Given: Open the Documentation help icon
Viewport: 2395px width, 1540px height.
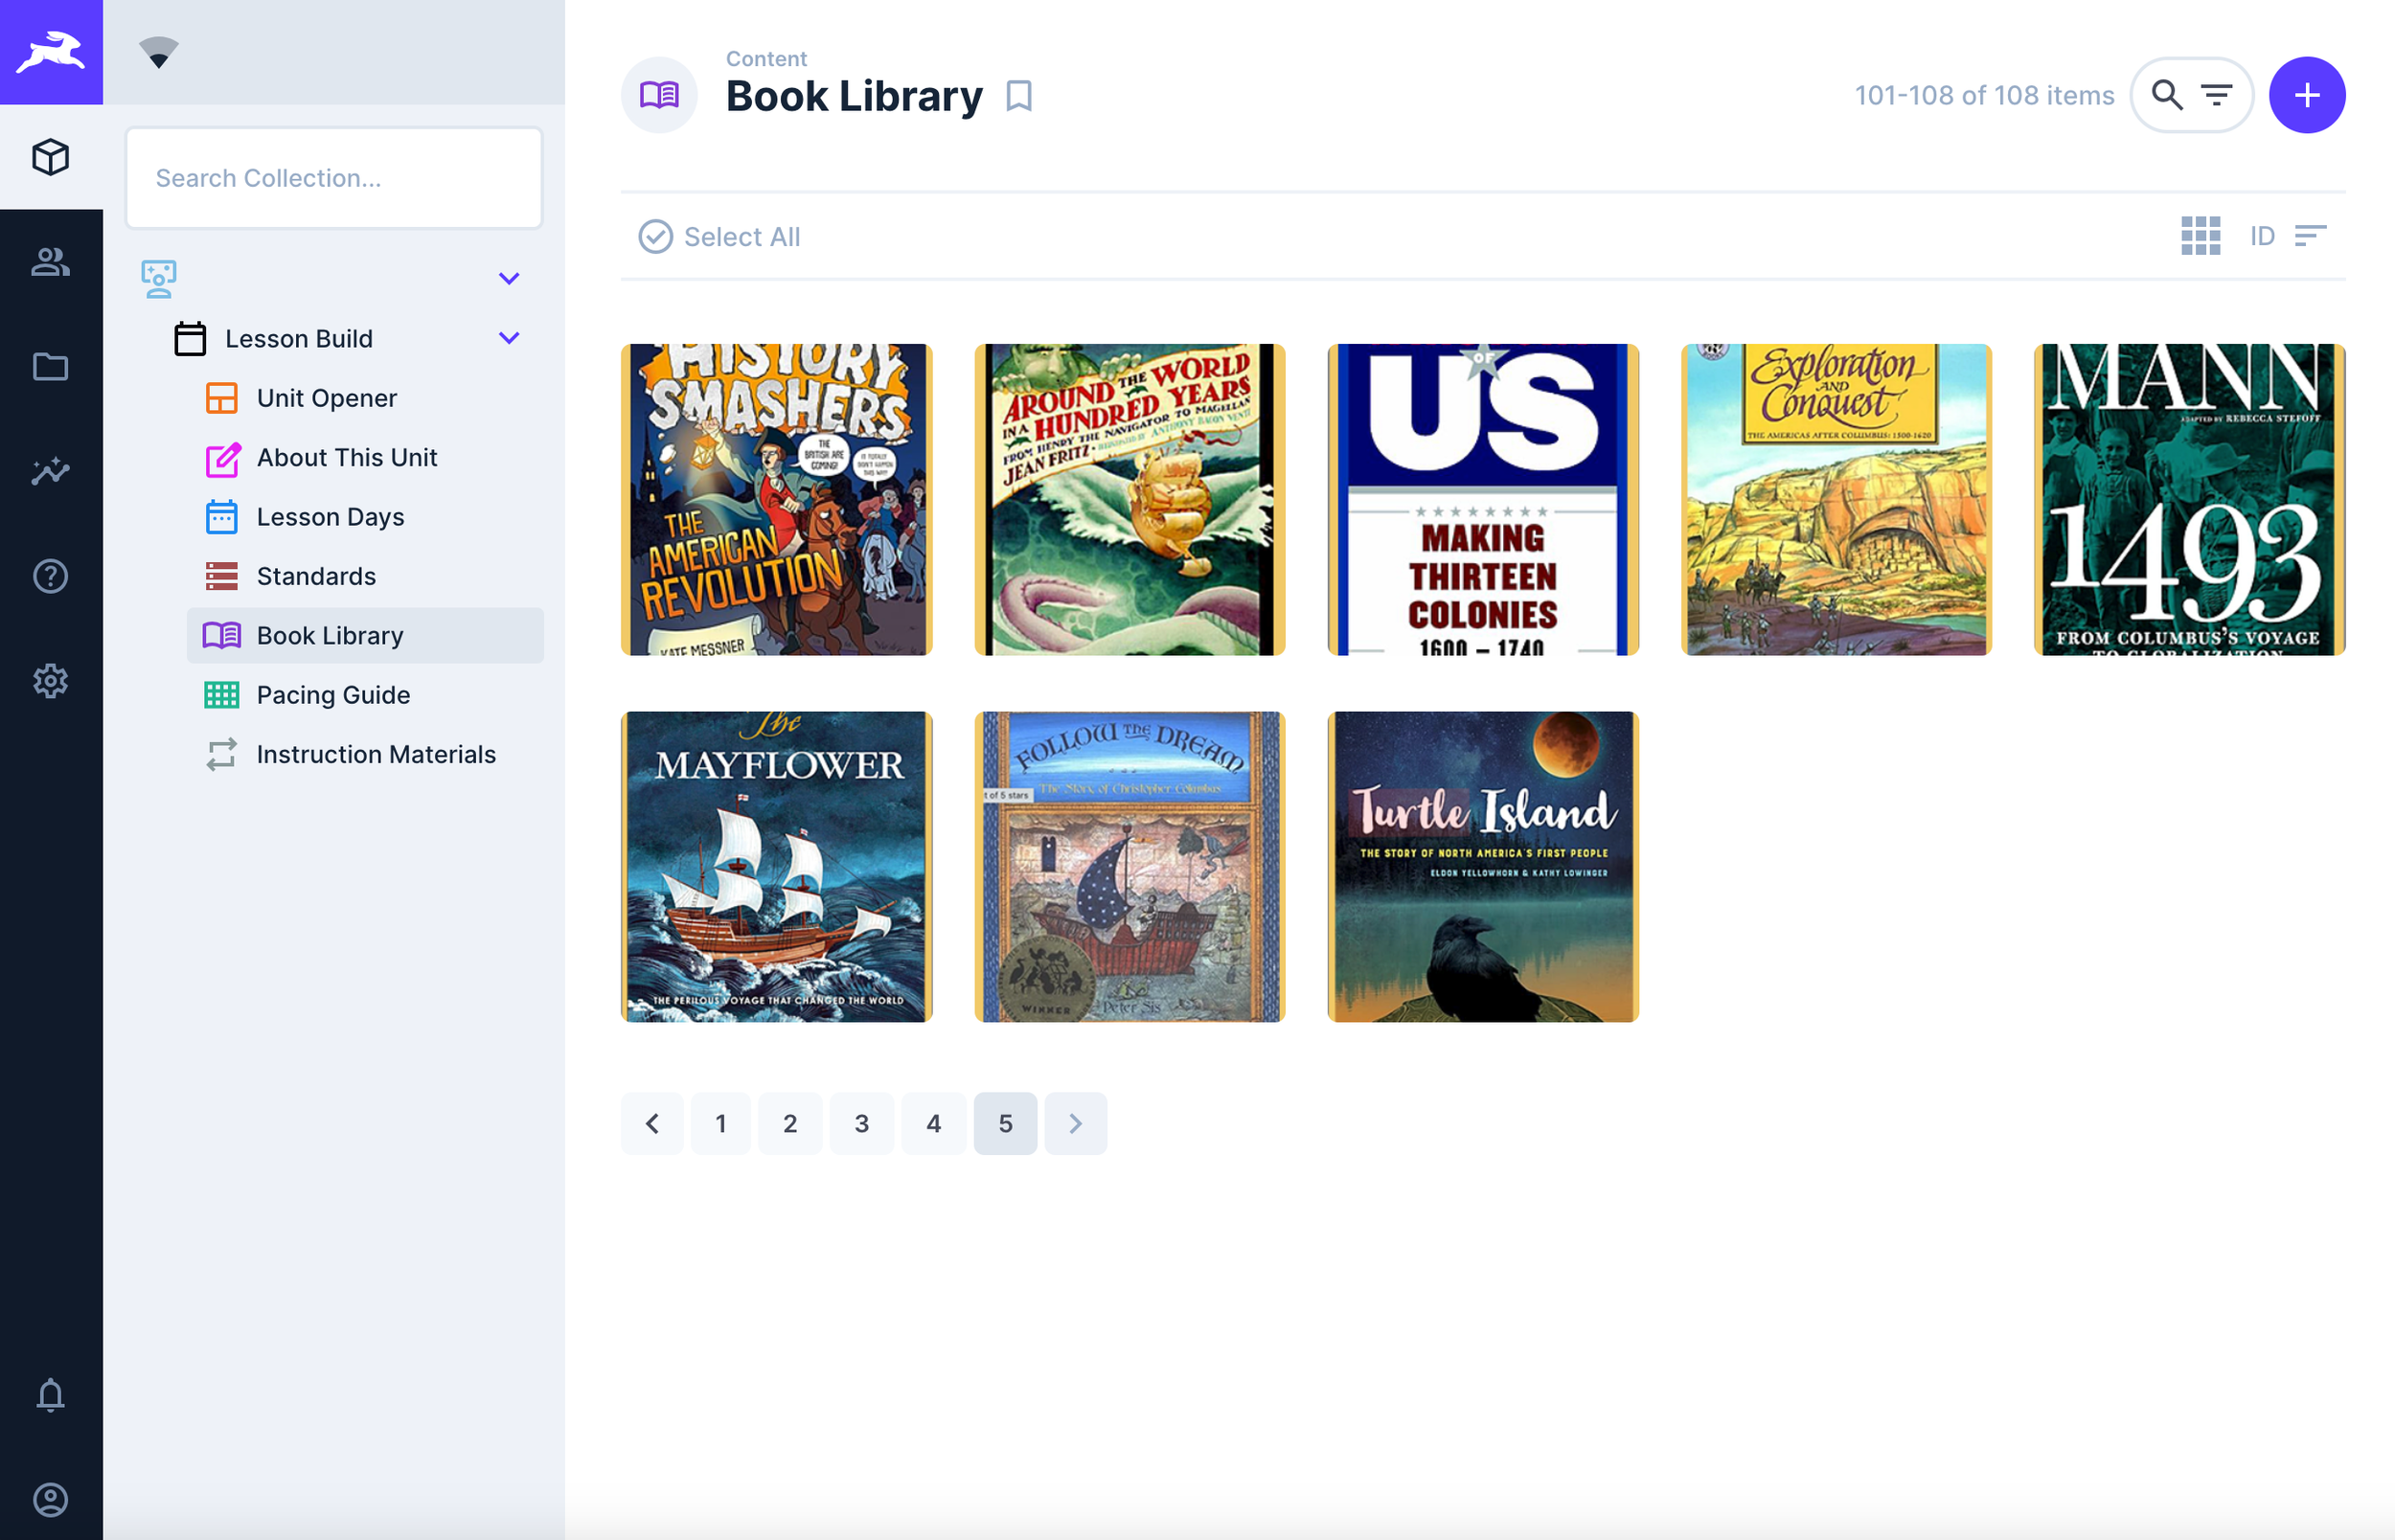Looking at the screenshot, I should (x=51, y=576).
